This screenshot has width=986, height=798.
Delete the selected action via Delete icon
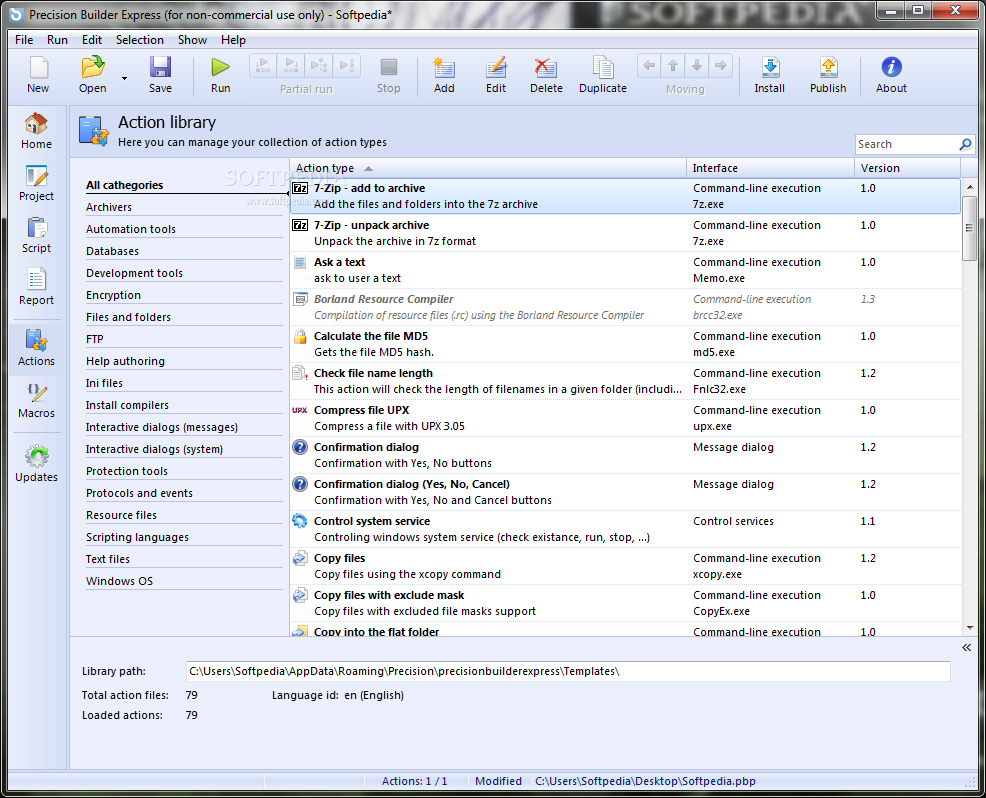point(546,75)
